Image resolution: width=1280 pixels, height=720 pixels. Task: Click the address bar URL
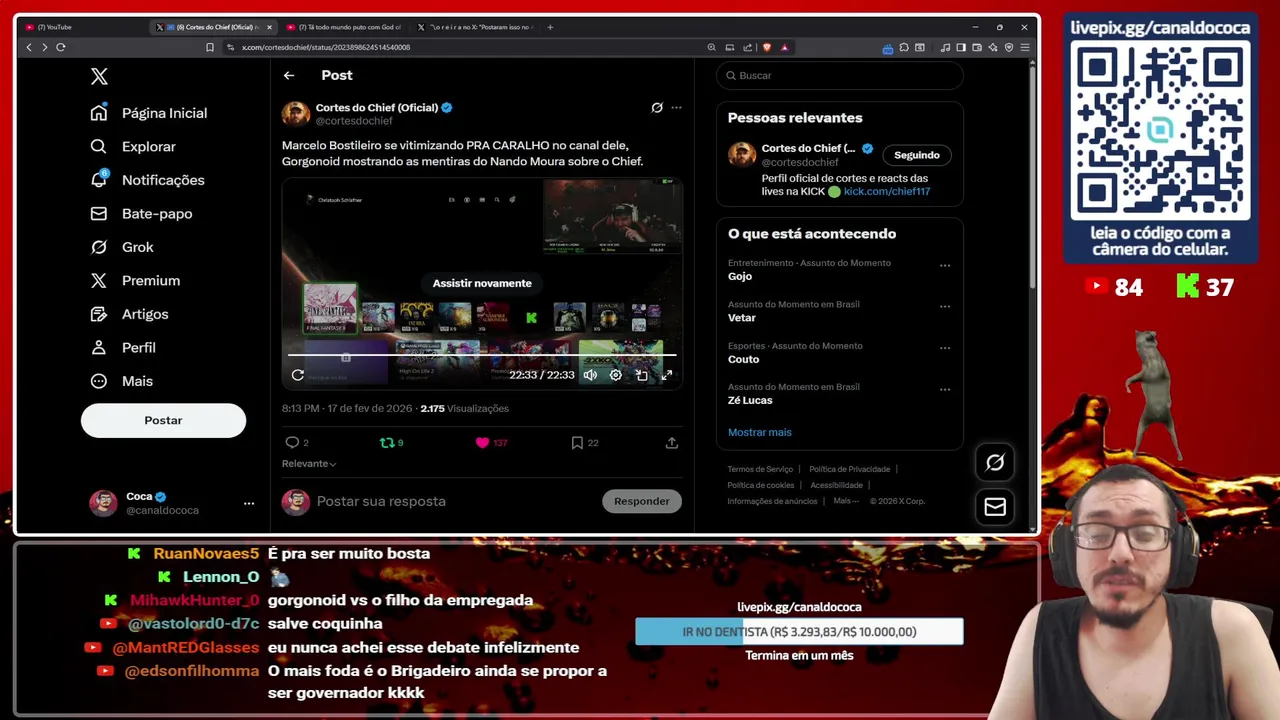point(326,47)
